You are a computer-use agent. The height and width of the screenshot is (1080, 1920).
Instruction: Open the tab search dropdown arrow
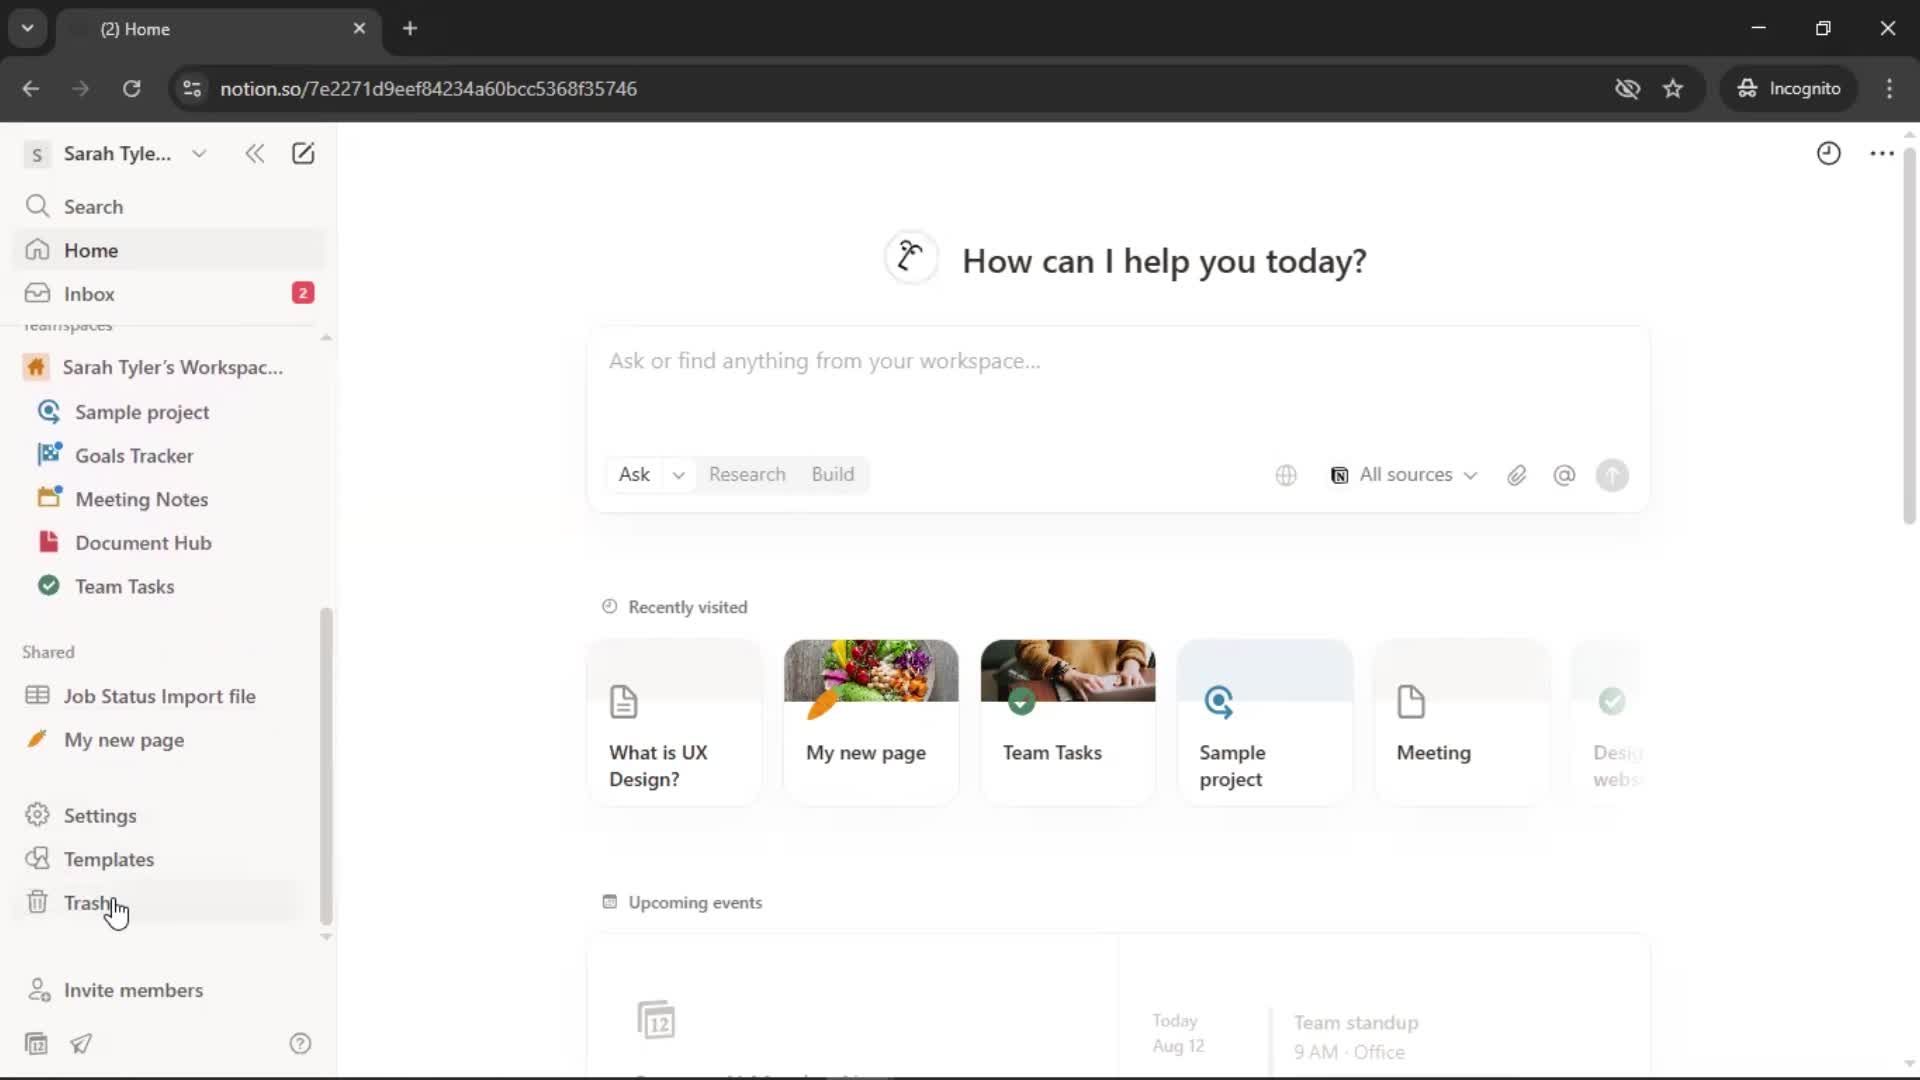pyautogui.click(x=28, y=28)
